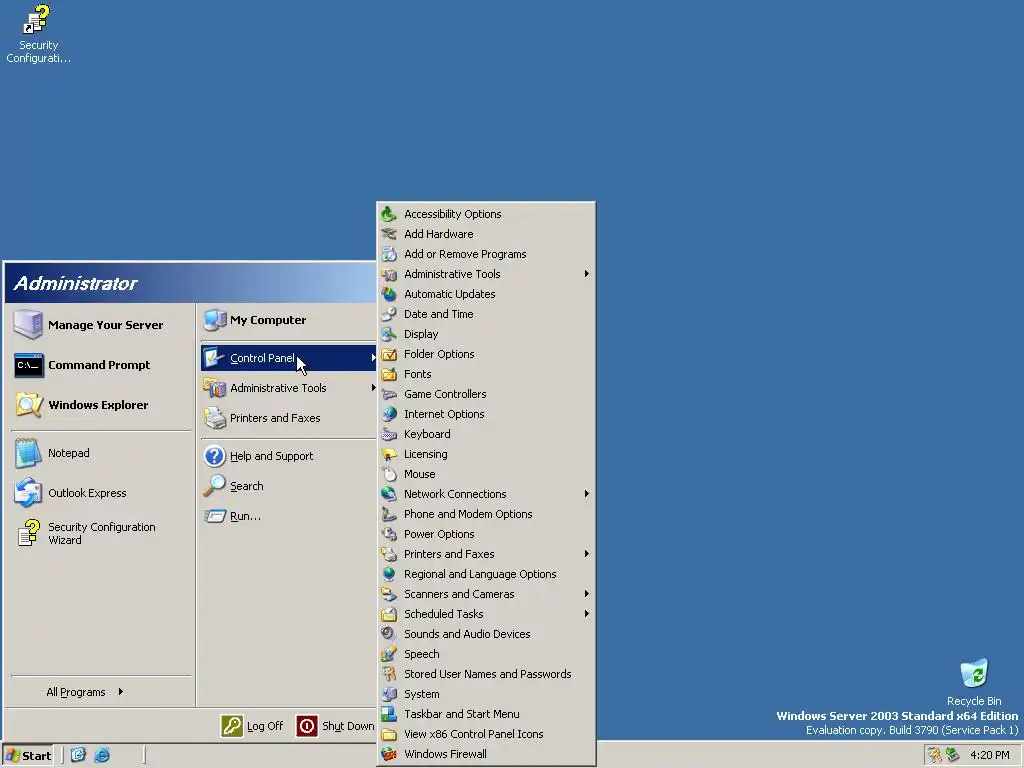Open Stored User Names and Passwords icon
This screenshot has height=768, width=1024.
click(389, 674)
